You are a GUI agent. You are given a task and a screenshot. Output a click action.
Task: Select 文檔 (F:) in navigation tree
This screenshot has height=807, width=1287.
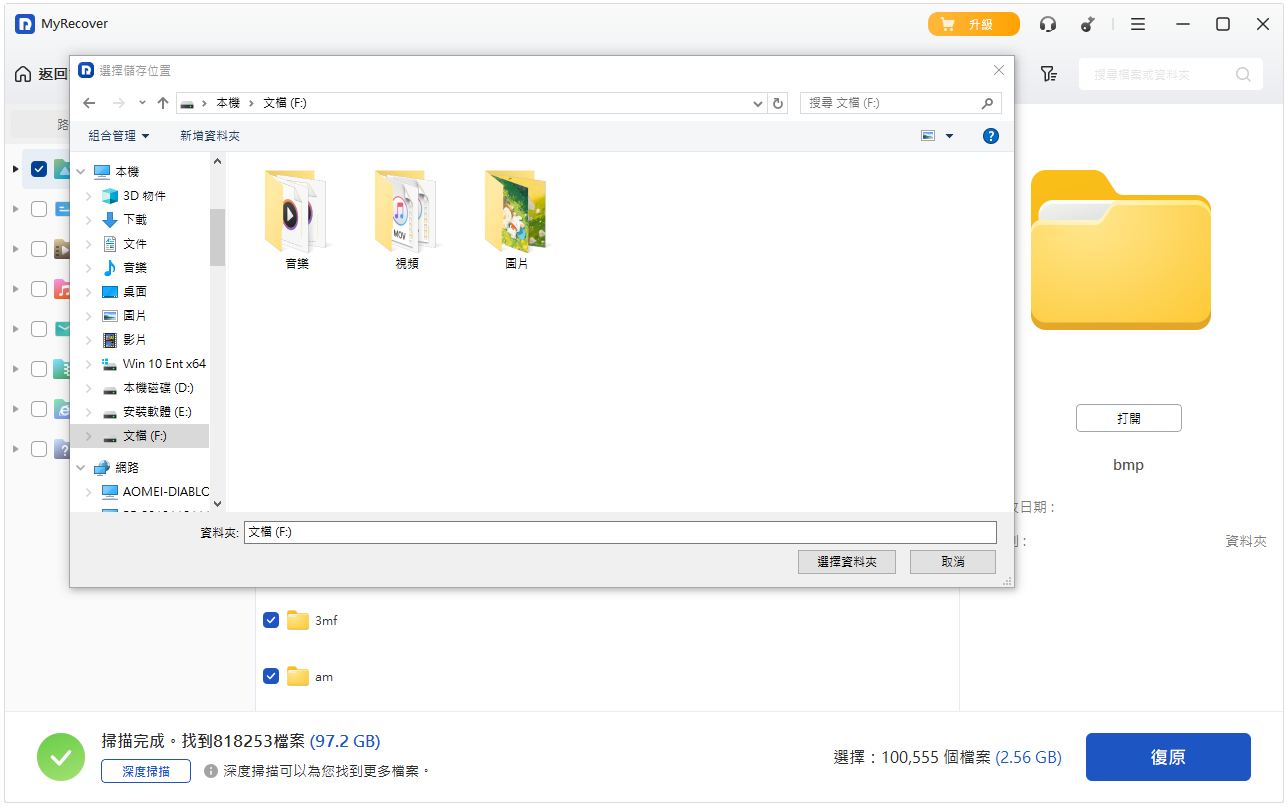[x=144, y=436]
